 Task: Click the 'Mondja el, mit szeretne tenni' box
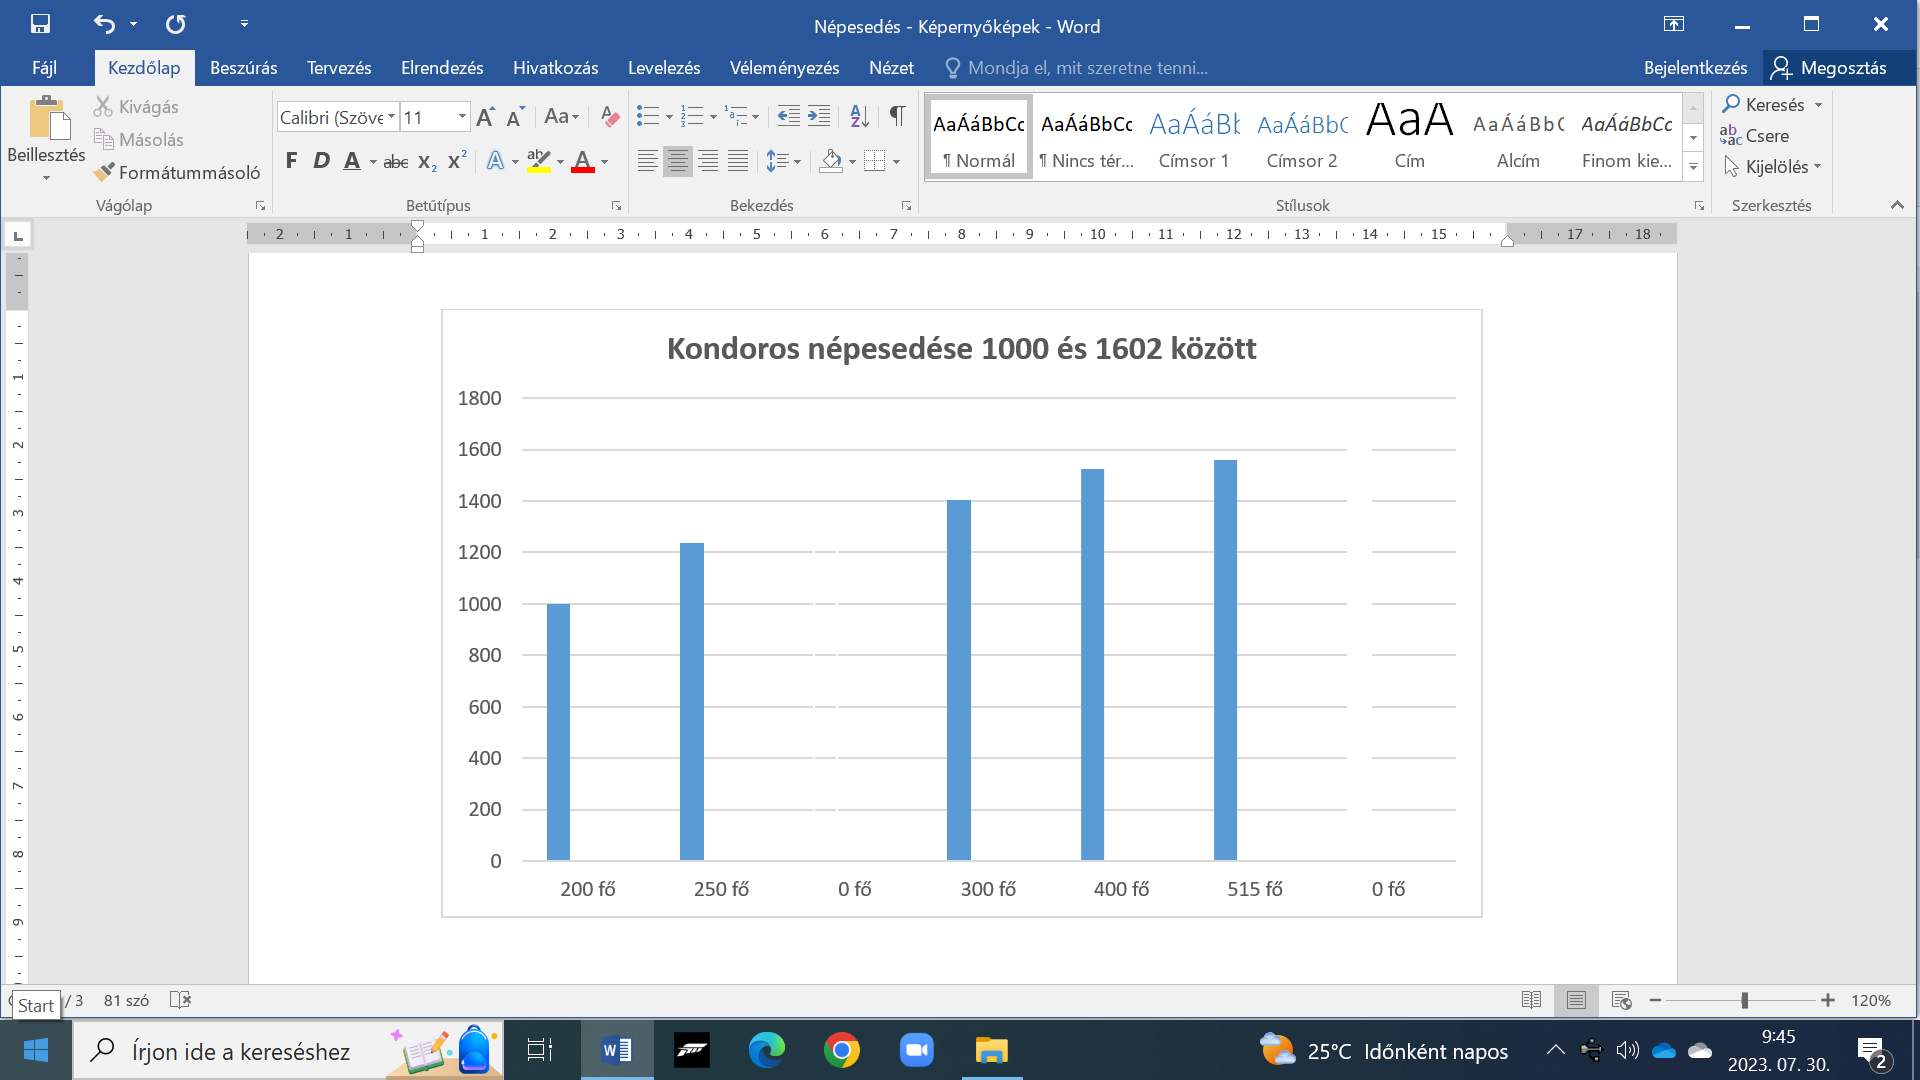1077,67
